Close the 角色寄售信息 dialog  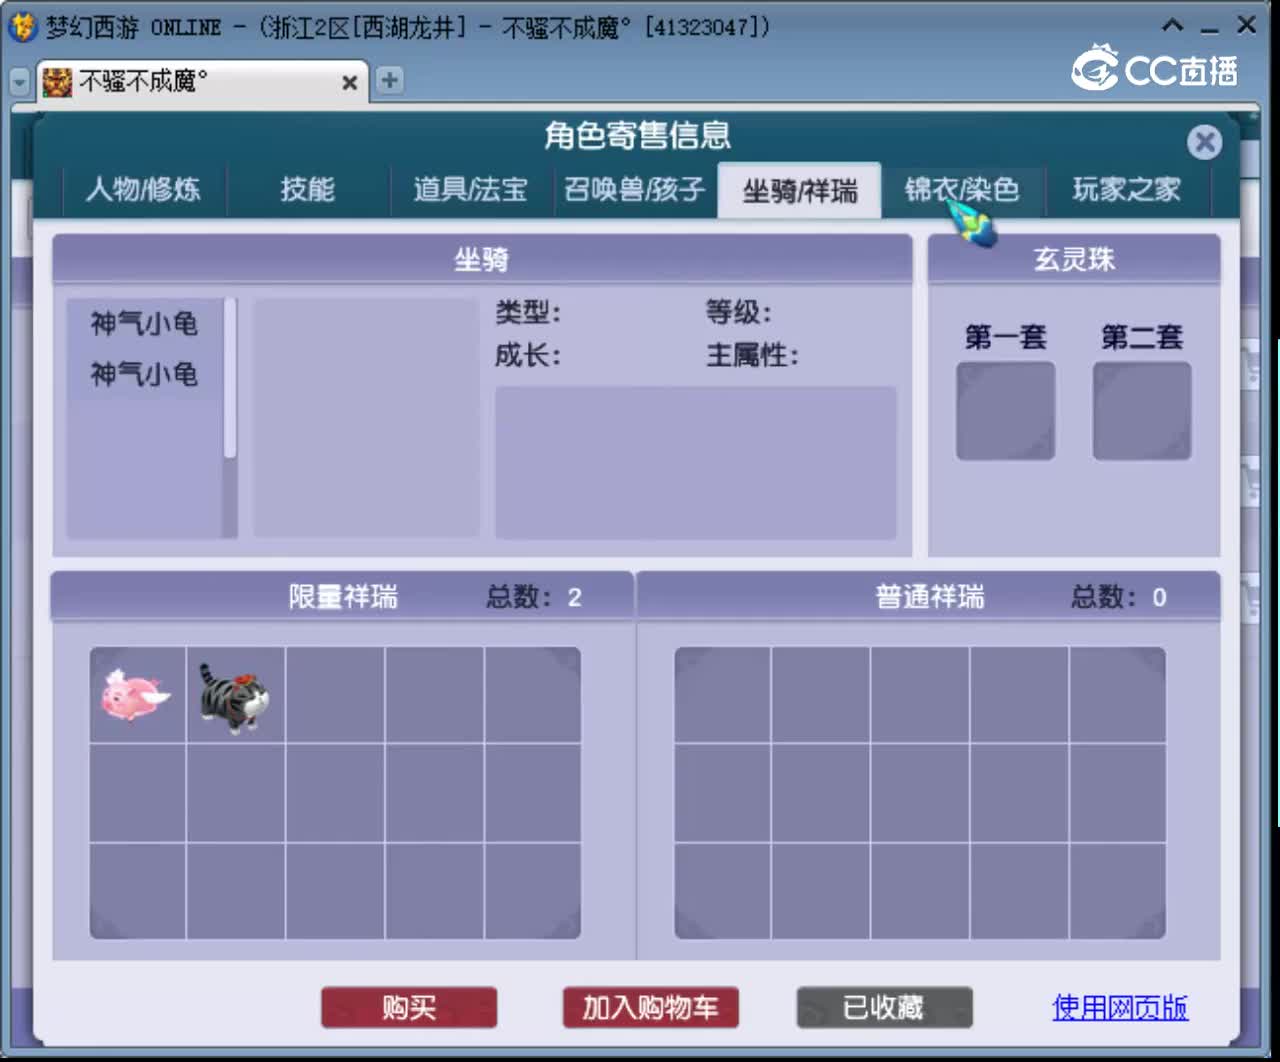coord(1204,142)
